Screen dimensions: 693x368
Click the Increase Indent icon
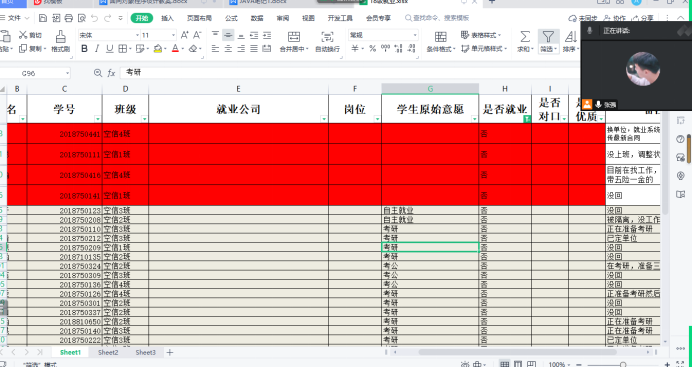click(x=267, y=35)
